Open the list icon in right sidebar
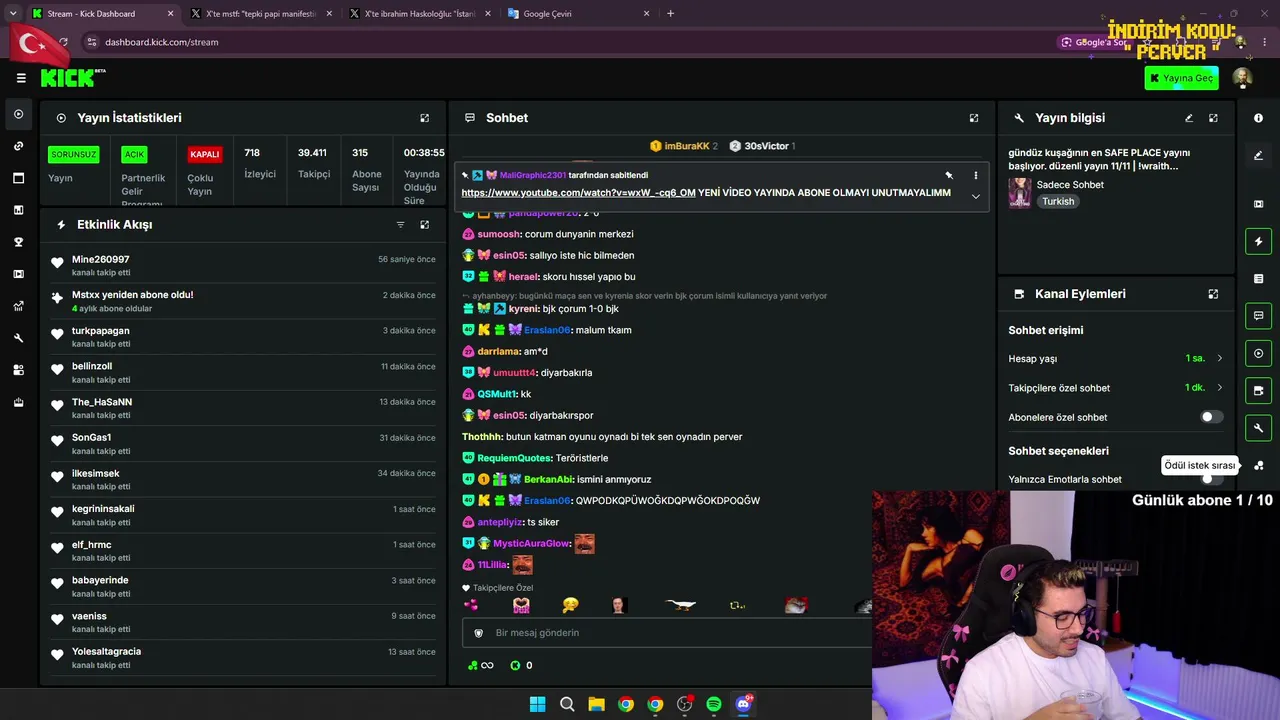The height and width of the screenshot is (720, 1280). 1258,278
